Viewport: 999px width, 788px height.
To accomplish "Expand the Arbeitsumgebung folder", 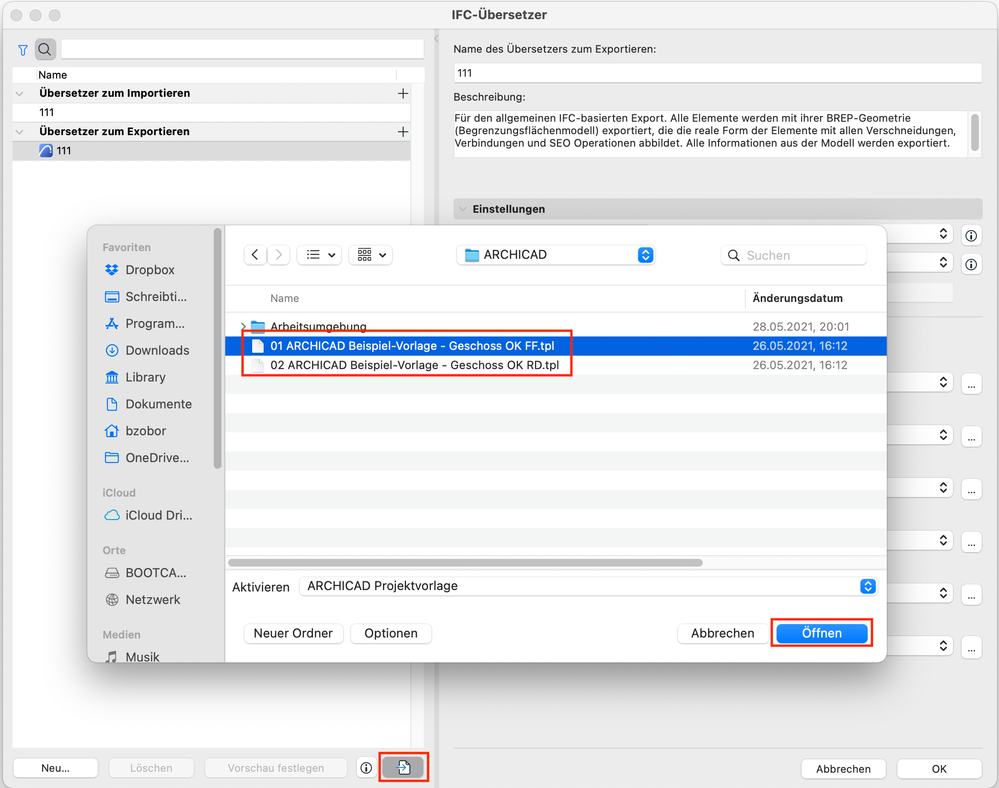I will coord(243,327).
